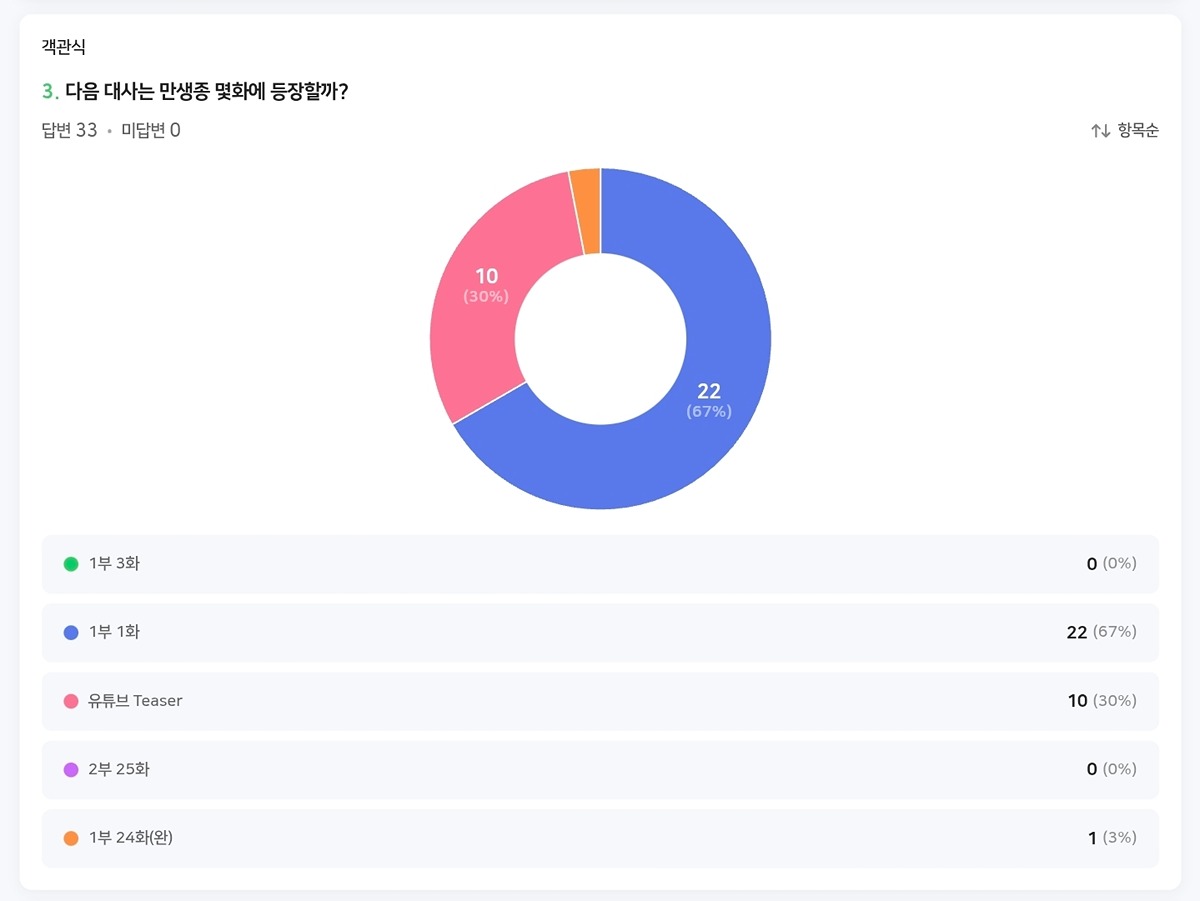Screen dimensions: 1200x901
Task: Click the purple dot beside 2부 25화
Action: (x=71, y=769)
